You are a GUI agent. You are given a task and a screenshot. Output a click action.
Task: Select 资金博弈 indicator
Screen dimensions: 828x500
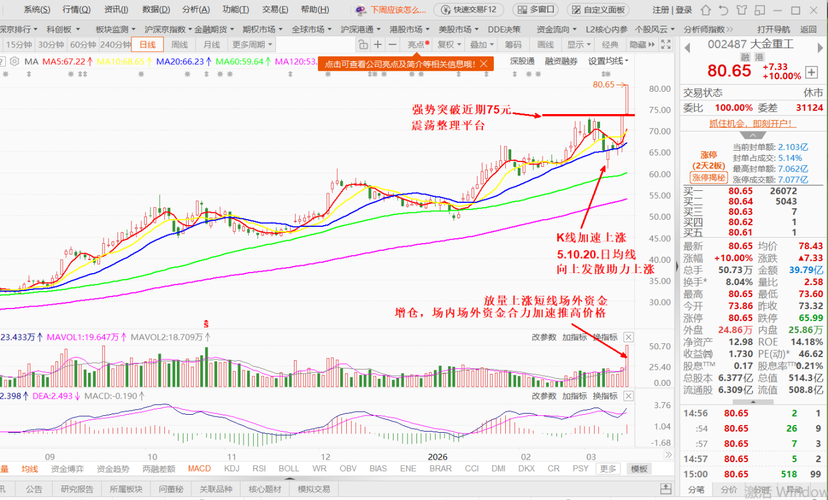click(67, 468)
